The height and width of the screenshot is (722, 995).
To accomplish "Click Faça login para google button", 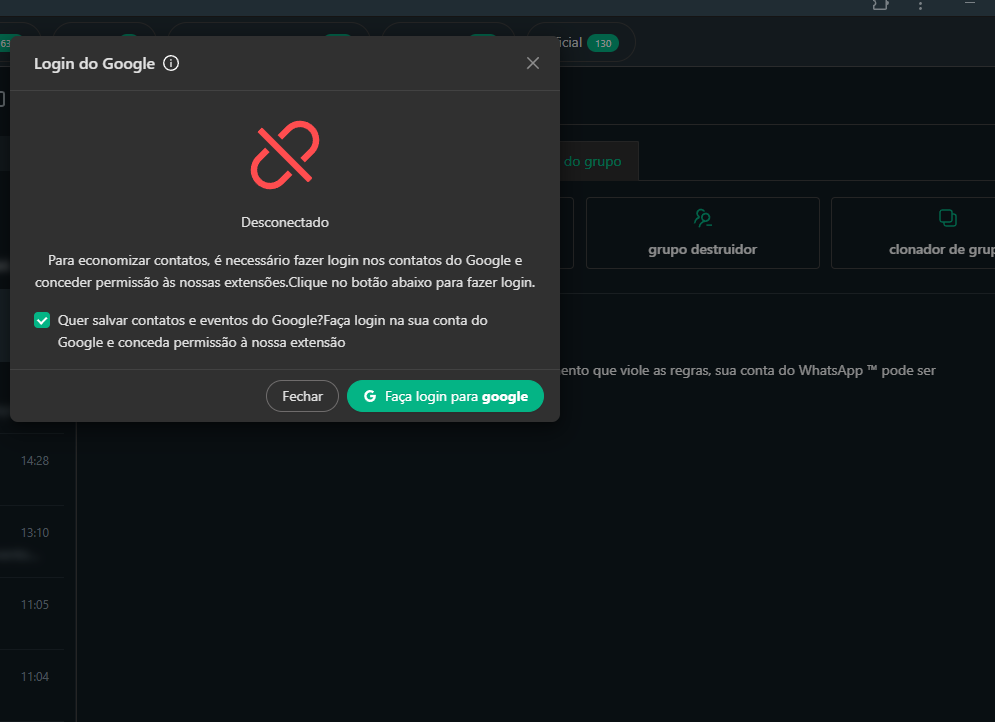I will pyautogui.click(x=445, y=396).
